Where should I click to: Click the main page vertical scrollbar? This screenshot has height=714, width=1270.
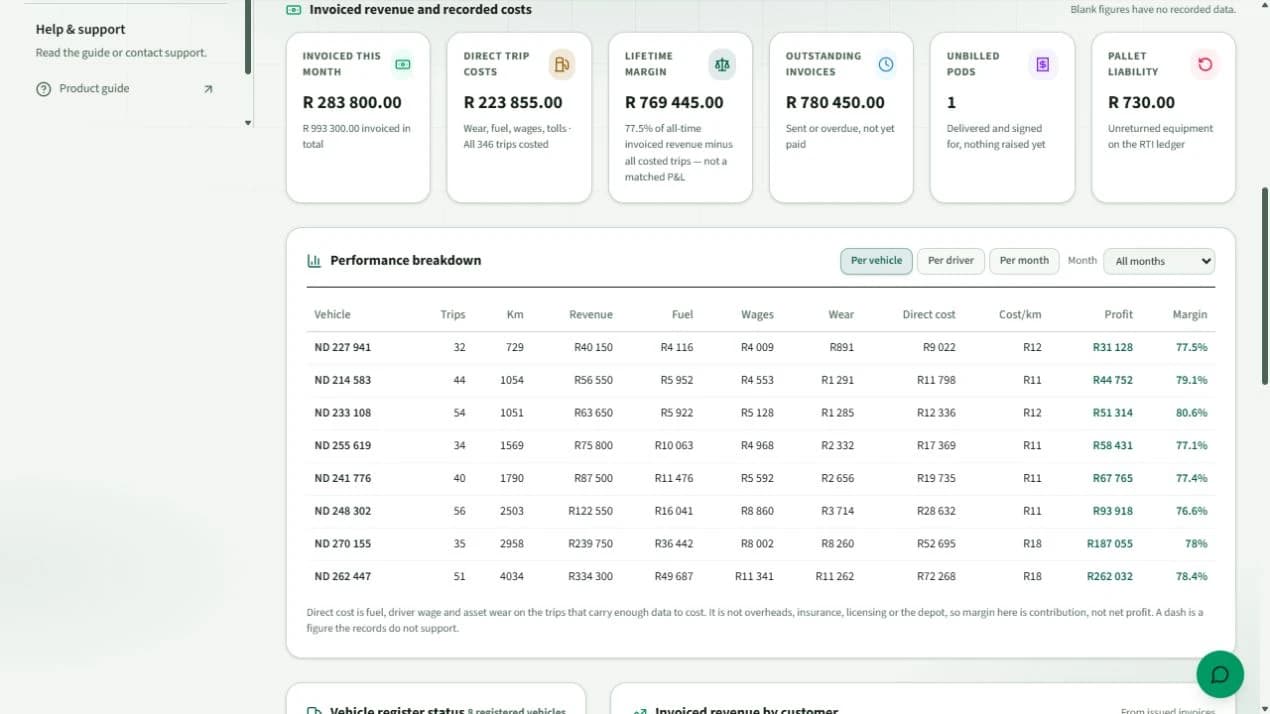(x=1265, y=285)
